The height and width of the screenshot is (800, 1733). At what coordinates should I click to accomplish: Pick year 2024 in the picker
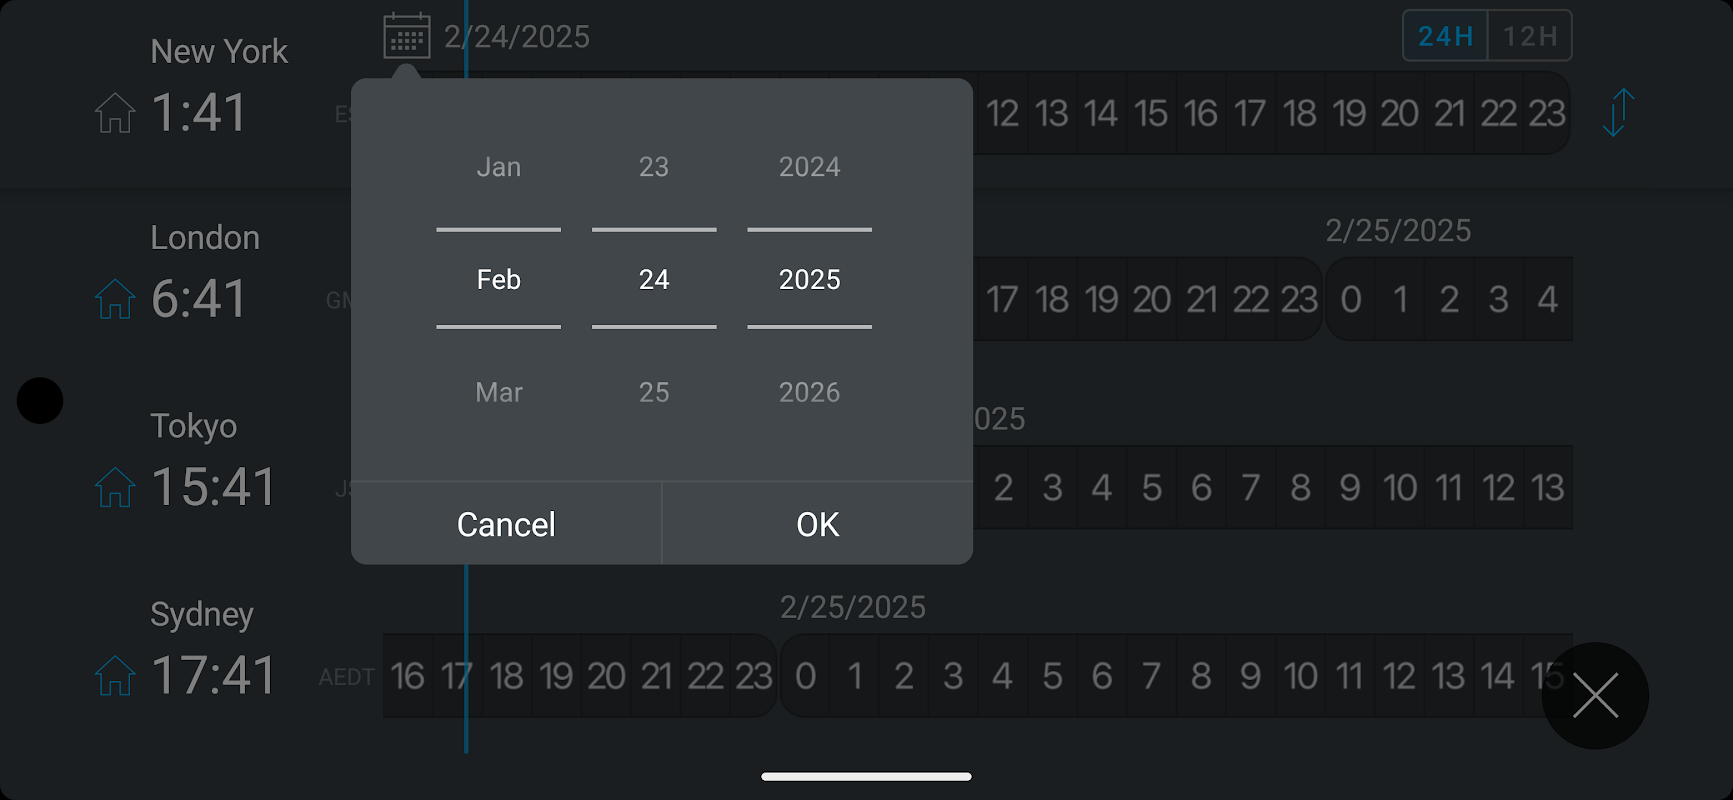tap(809, 167)
